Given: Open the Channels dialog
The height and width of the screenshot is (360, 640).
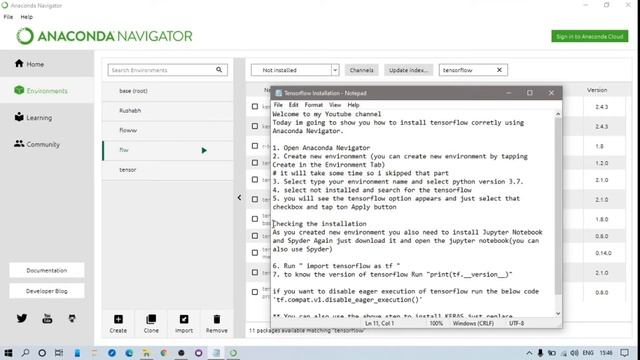Looking at the screenshot, I should pyautogui.click(x=361, y=70).
